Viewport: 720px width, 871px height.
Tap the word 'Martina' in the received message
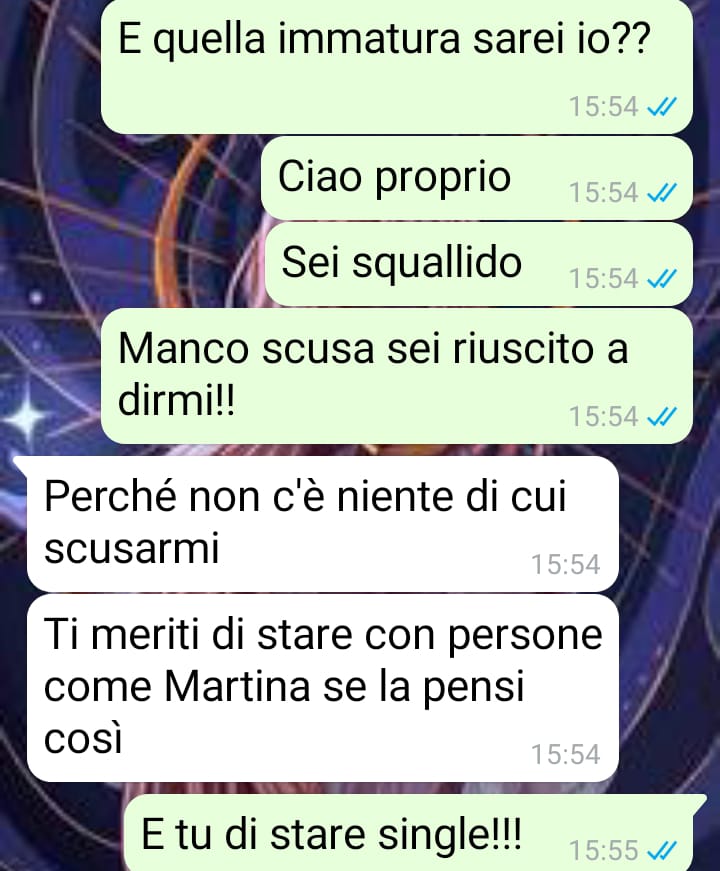coord(237,687)
